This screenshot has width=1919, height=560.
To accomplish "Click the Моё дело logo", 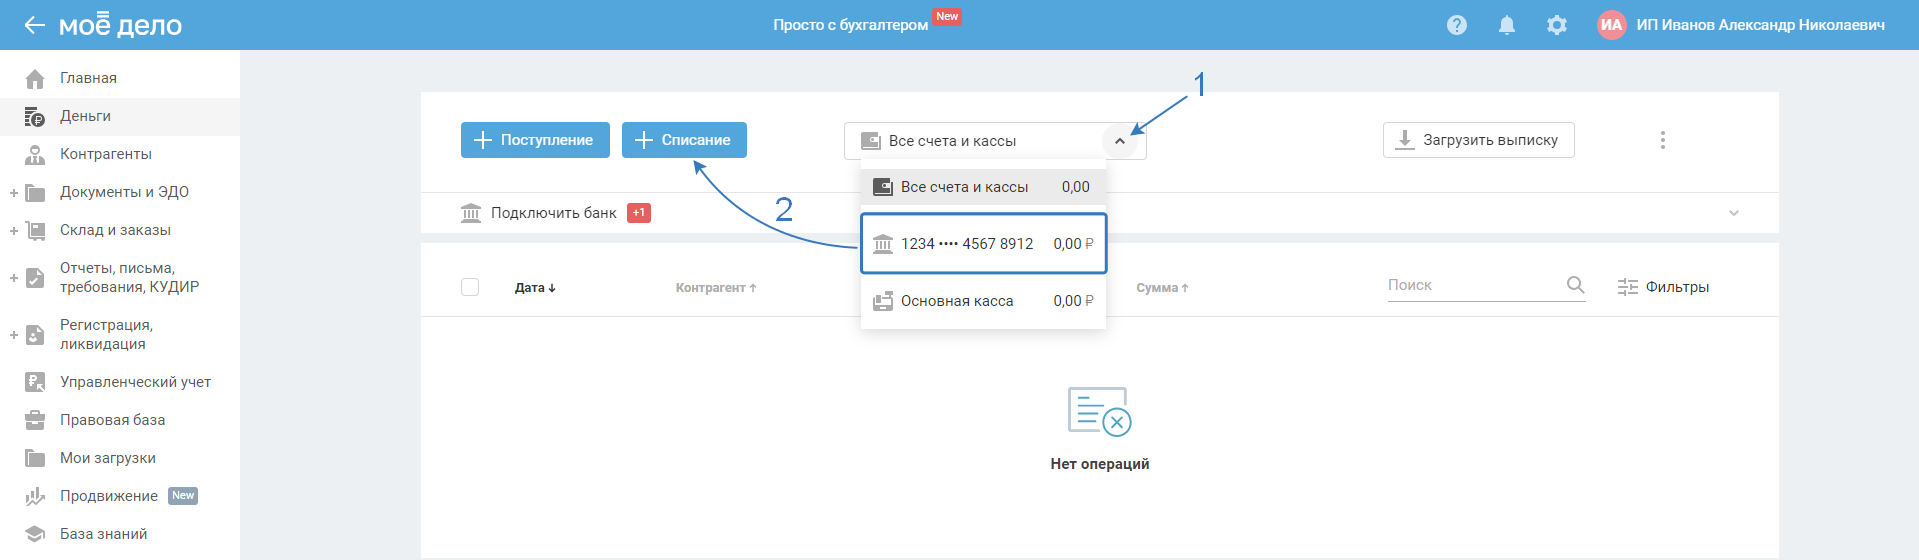I will pos(120,25).
